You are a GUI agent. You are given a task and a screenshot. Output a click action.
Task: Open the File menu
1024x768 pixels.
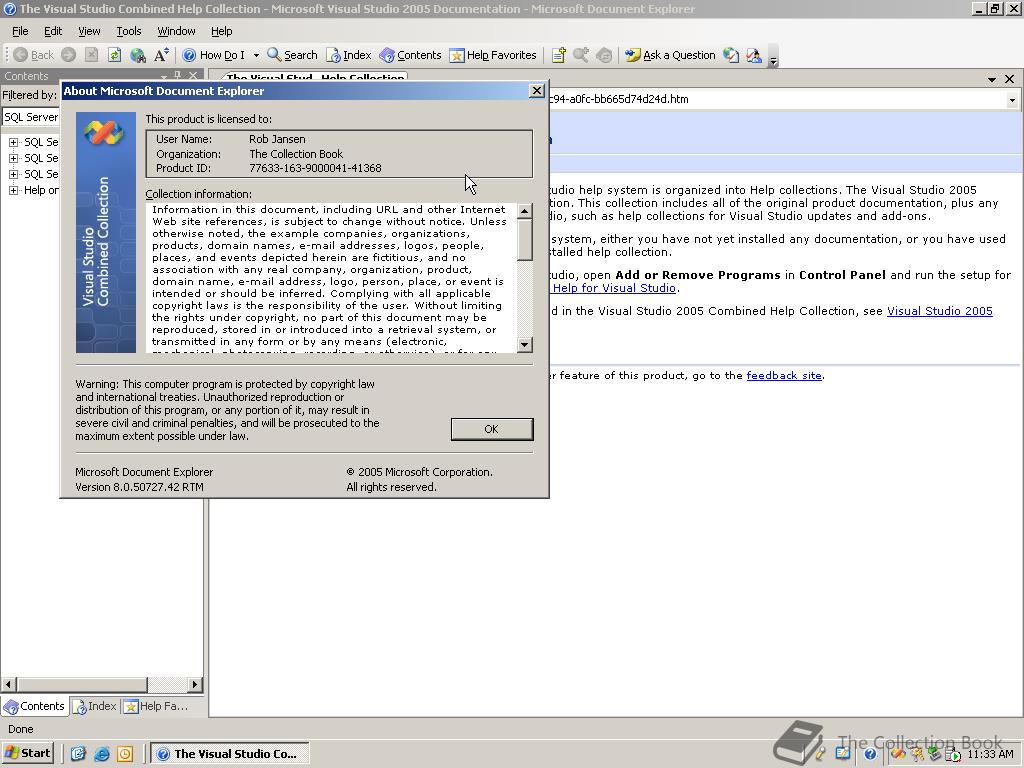tap(20, 31)
